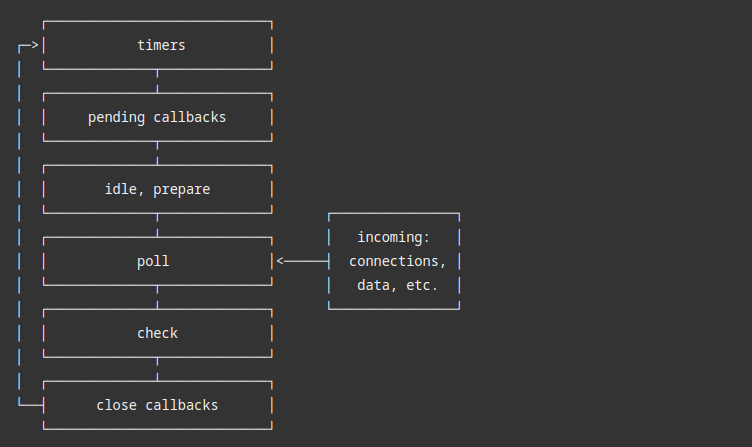Click the "incoming:" text
752x447 pixels.
click(393, 237)
